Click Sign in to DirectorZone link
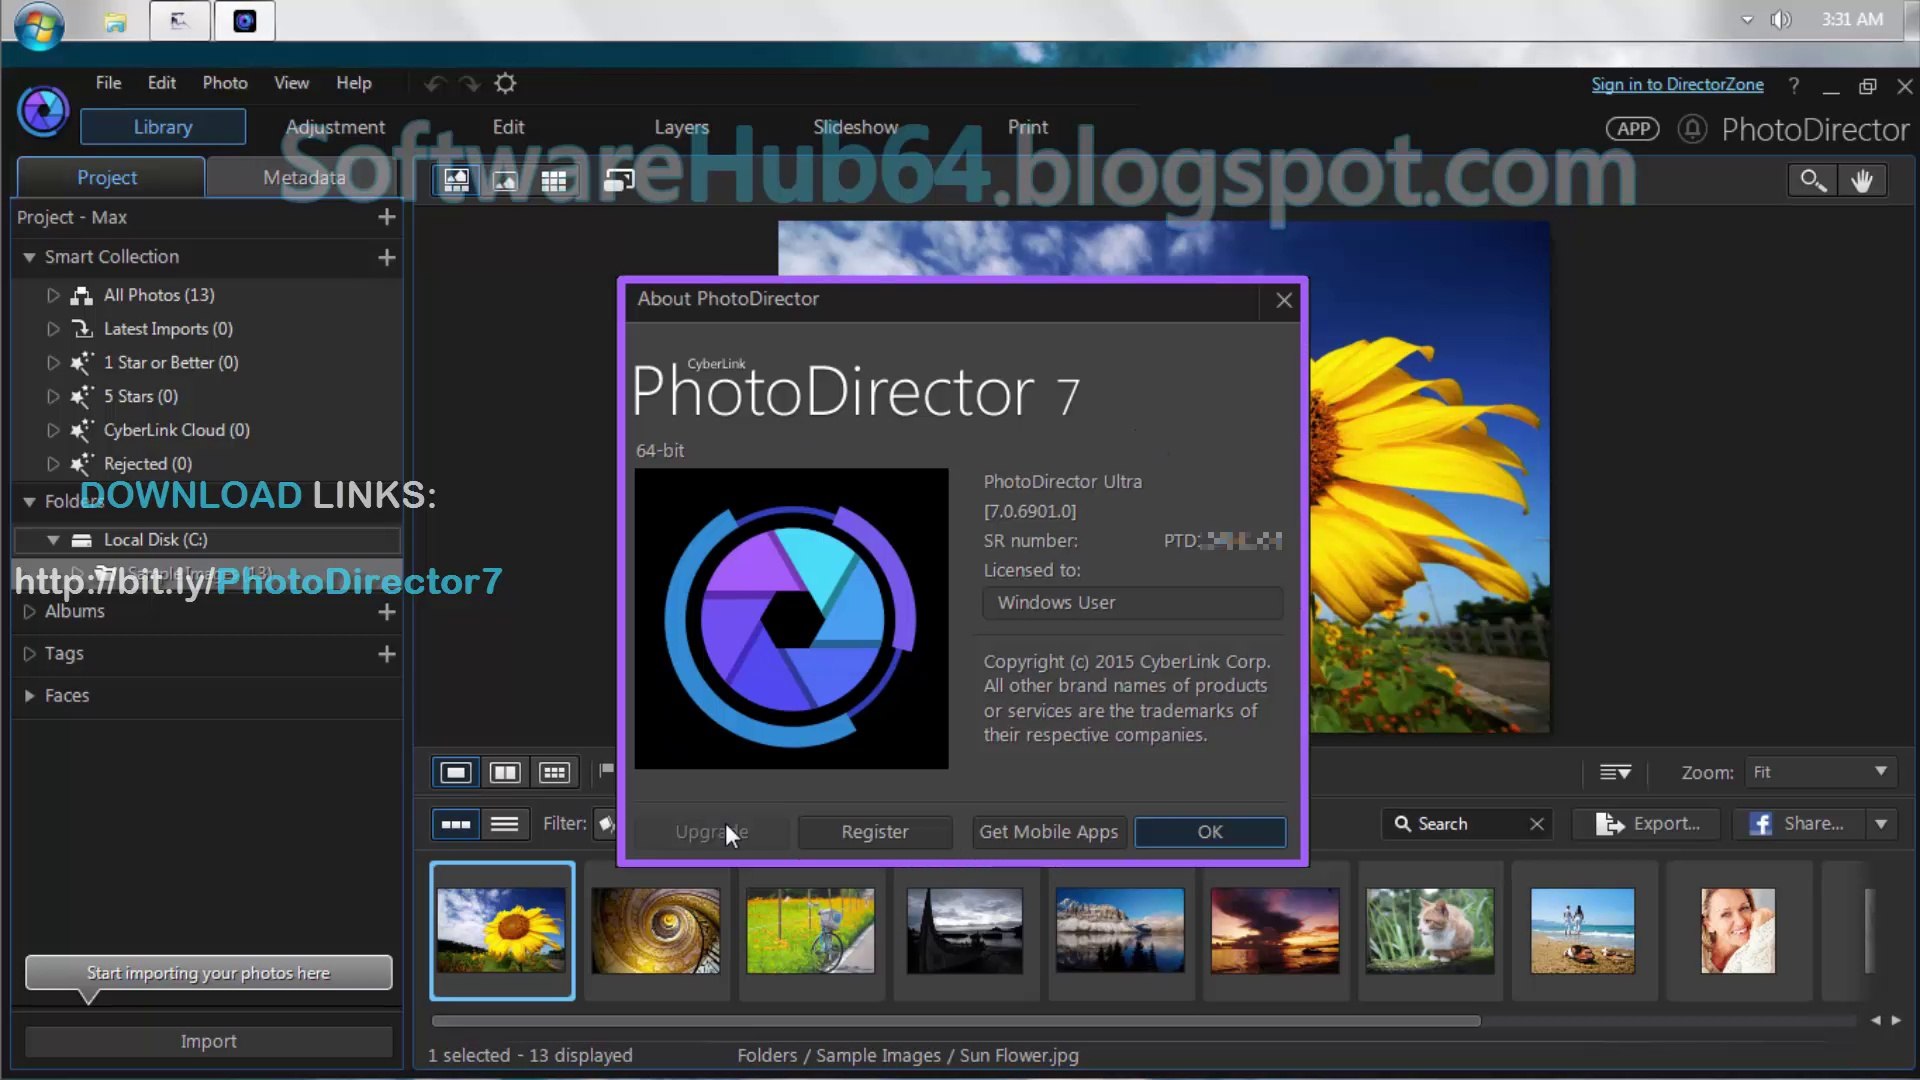This screenshot has height=1080, width=1920. coord(1677,85)
